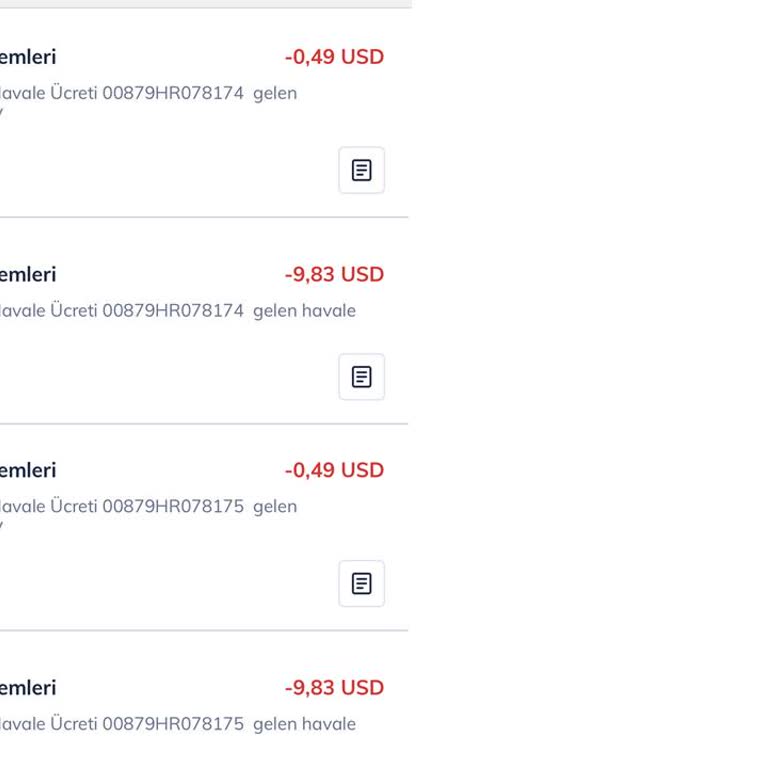This screenshot has width=768, height=768.
Task: Select title of the third transaction row
Action: [x=28, y=470]
